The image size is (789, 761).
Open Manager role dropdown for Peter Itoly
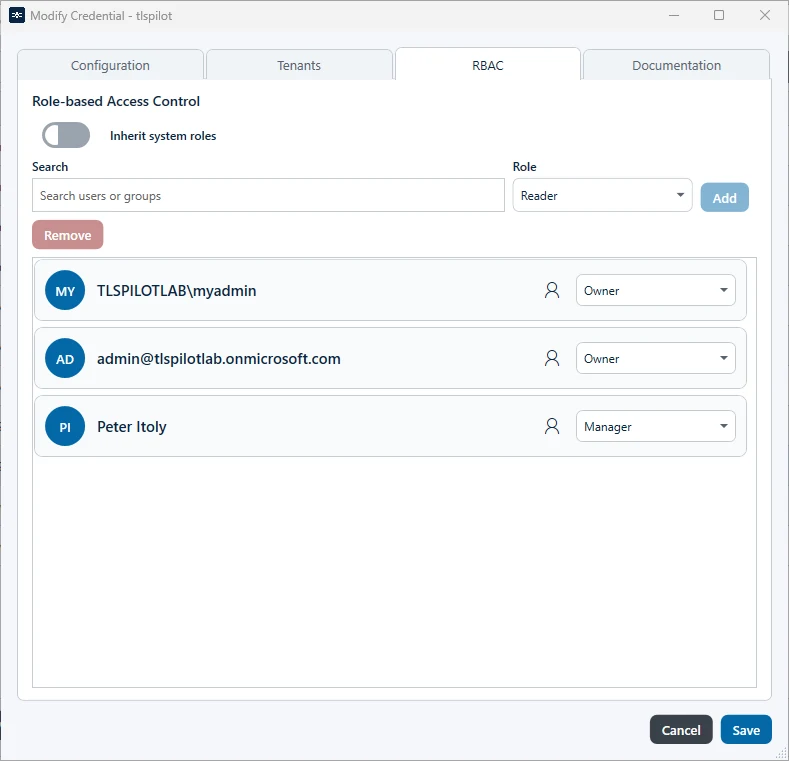[656, 426]
